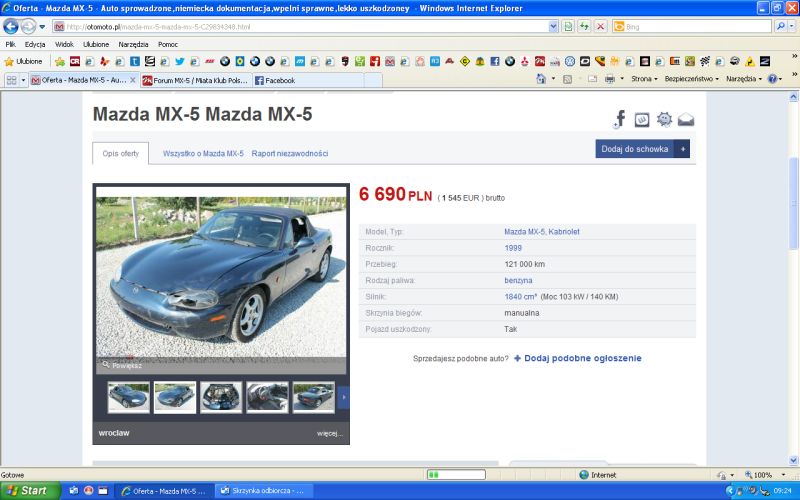Focus the otomoto.pl address bar

click(x=300, y=27)
